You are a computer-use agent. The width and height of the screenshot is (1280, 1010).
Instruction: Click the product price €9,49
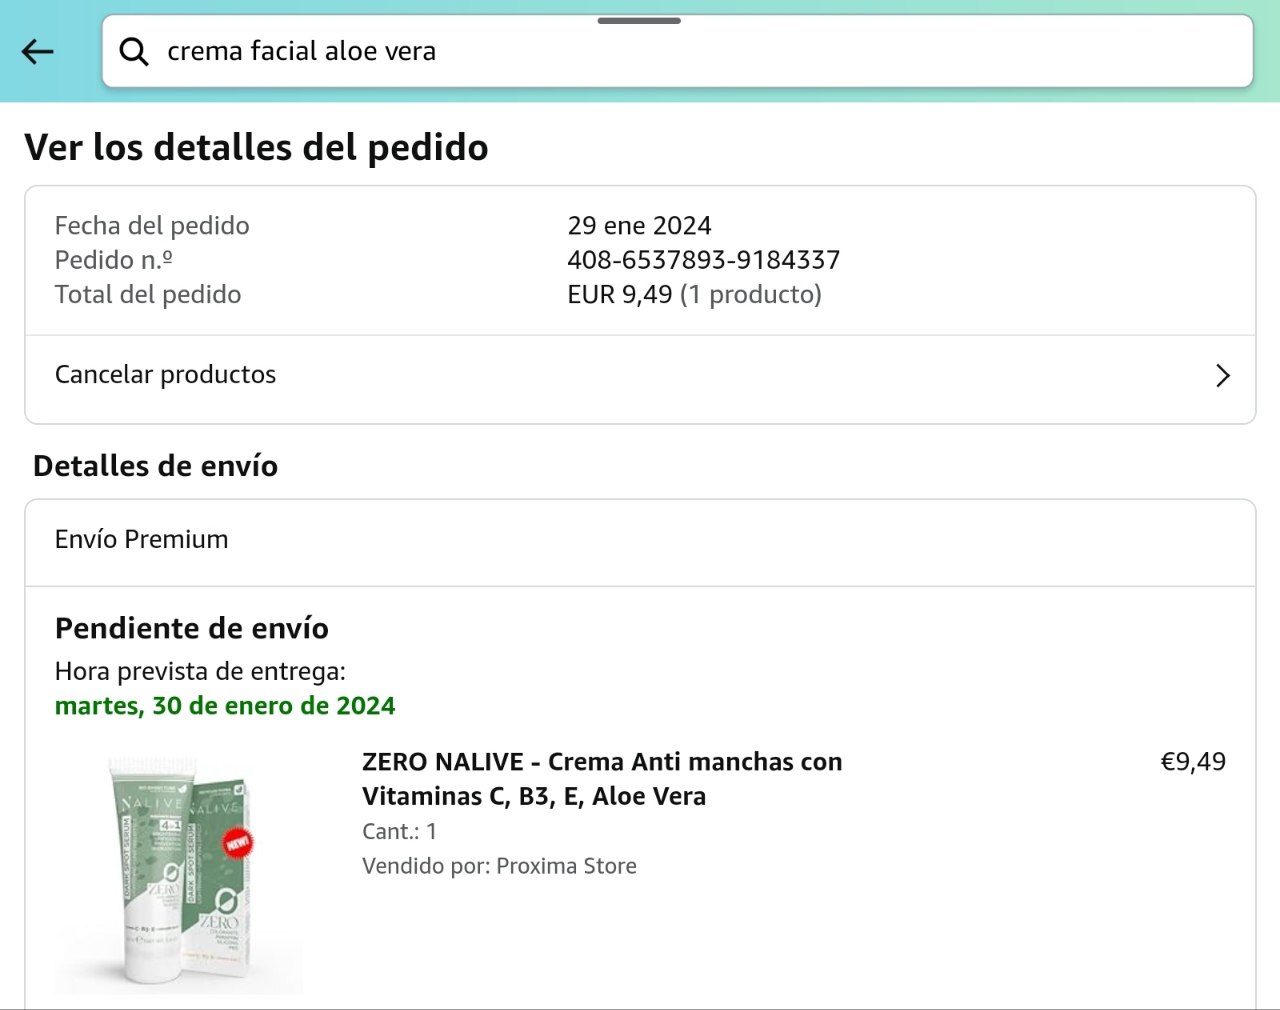tap(1192, 762)
